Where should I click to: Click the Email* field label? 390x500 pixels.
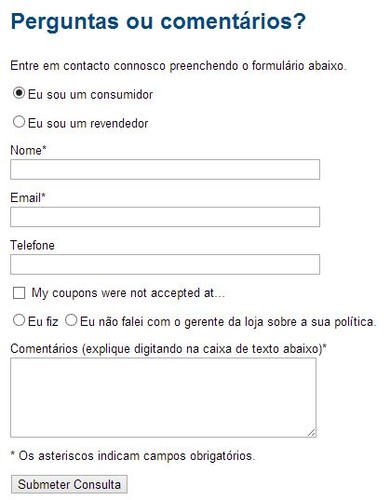click(28, 198)
